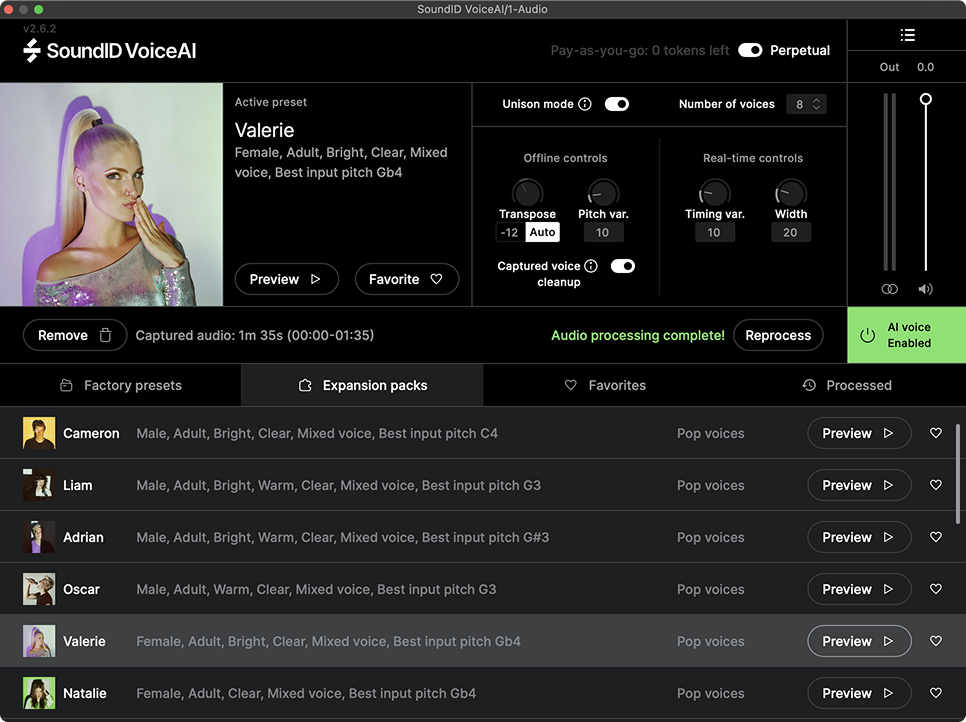Click 'Audio processing complete!' status text
Image resolution: width=966 pixels, height=722 pixels.
(638, 335)
